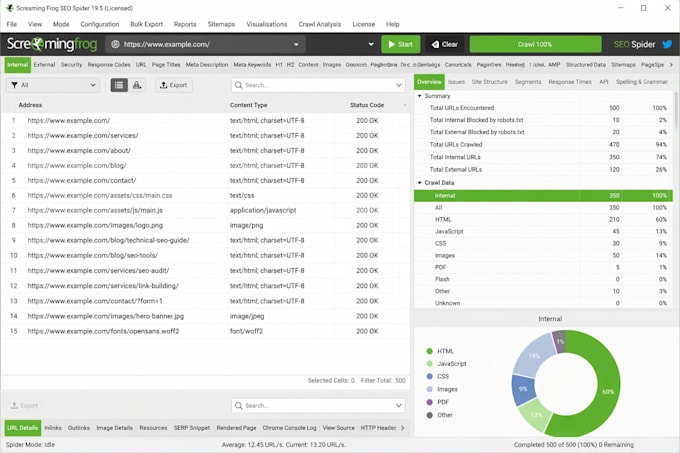This screenshot has width=680, height=453.
Task: Sort by Address column header
Action: pyautogui.click(x=30, y=105)
